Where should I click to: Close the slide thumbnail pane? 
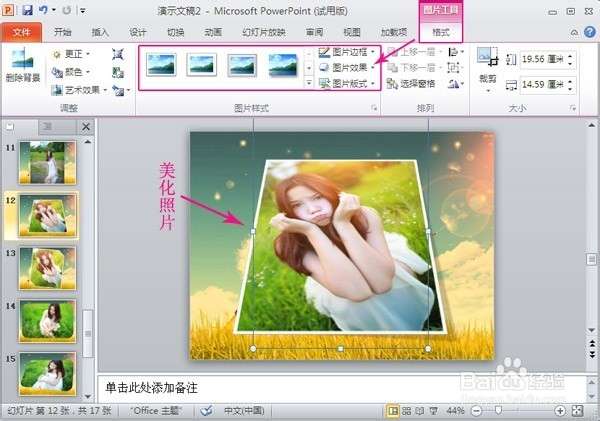click(x=85, y=127)
